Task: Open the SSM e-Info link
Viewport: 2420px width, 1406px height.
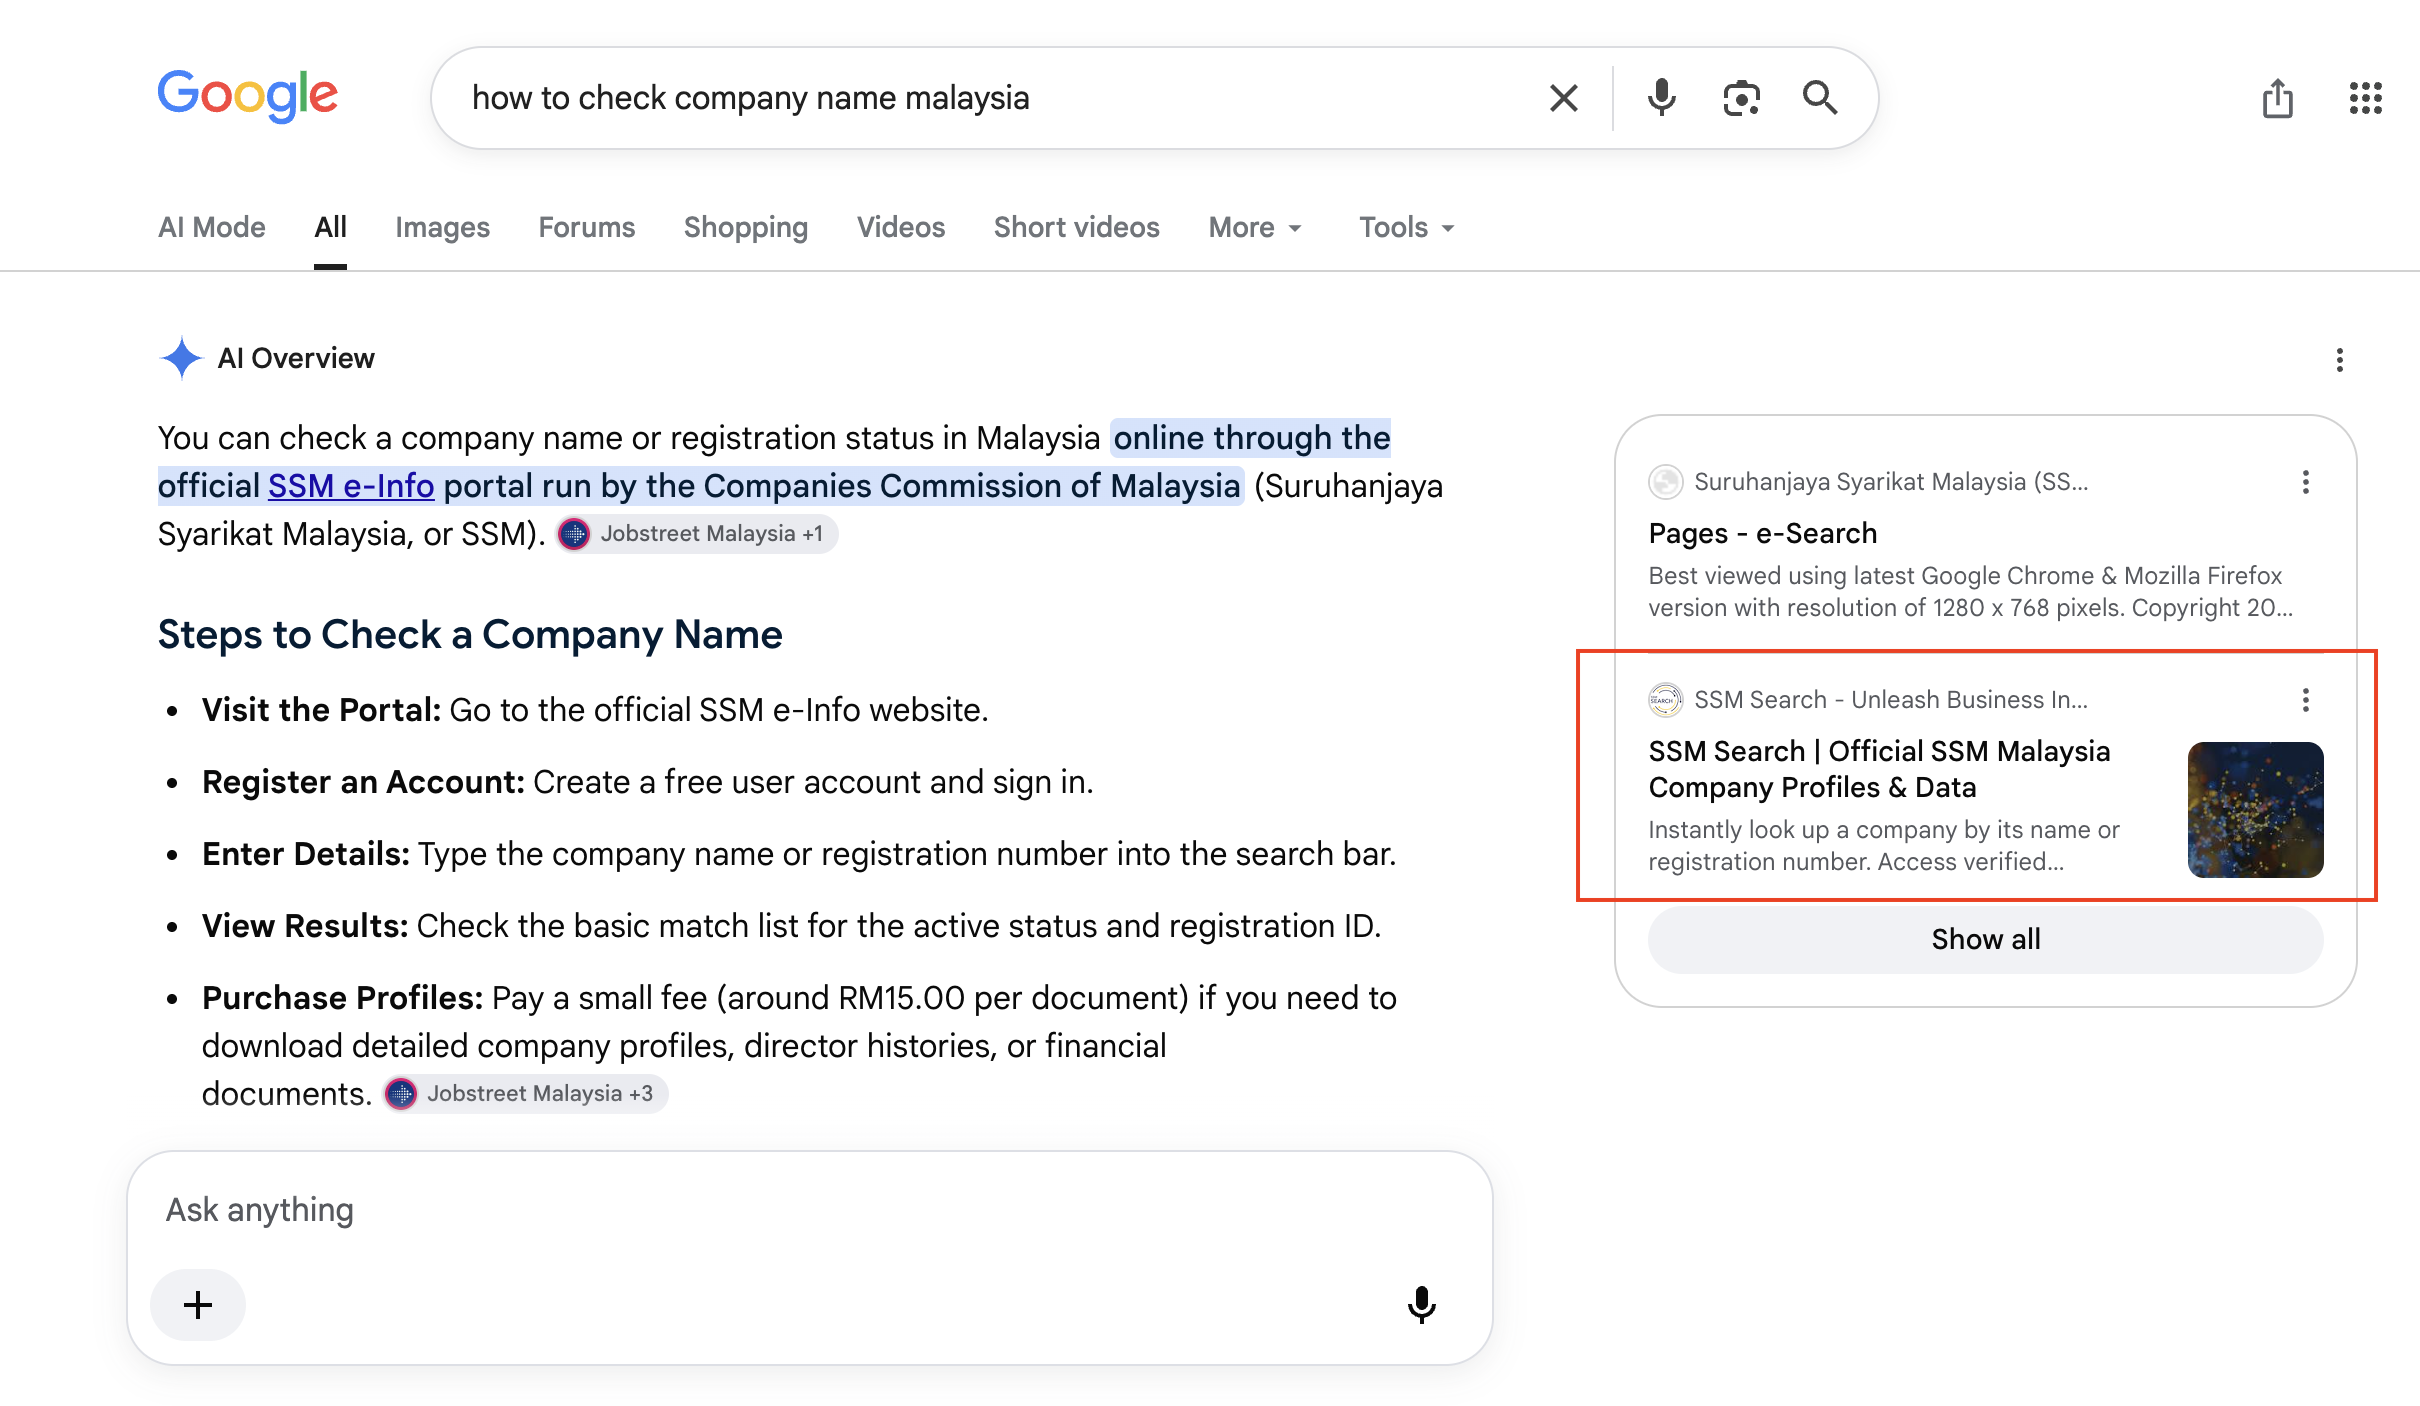Action: 351,486
